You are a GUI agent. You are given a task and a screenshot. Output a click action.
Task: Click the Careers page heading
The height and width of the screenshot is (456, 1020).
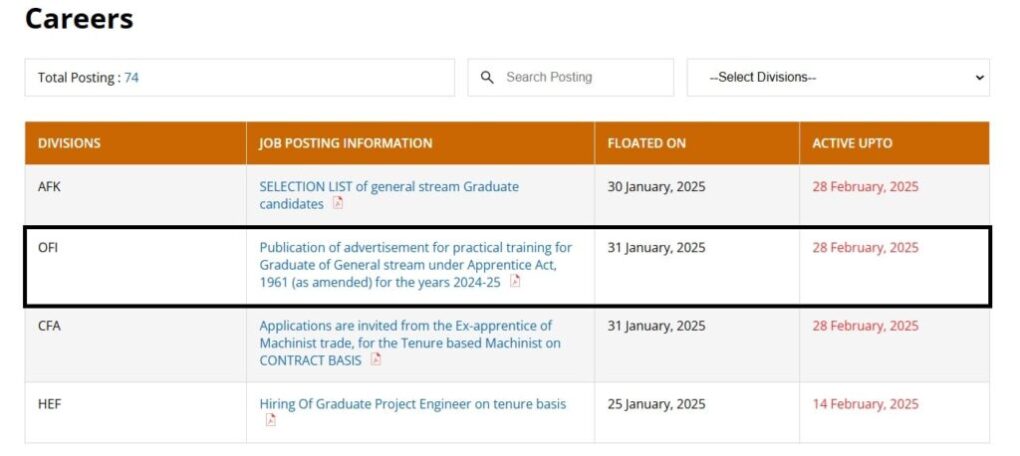click(x=79, y=18)
